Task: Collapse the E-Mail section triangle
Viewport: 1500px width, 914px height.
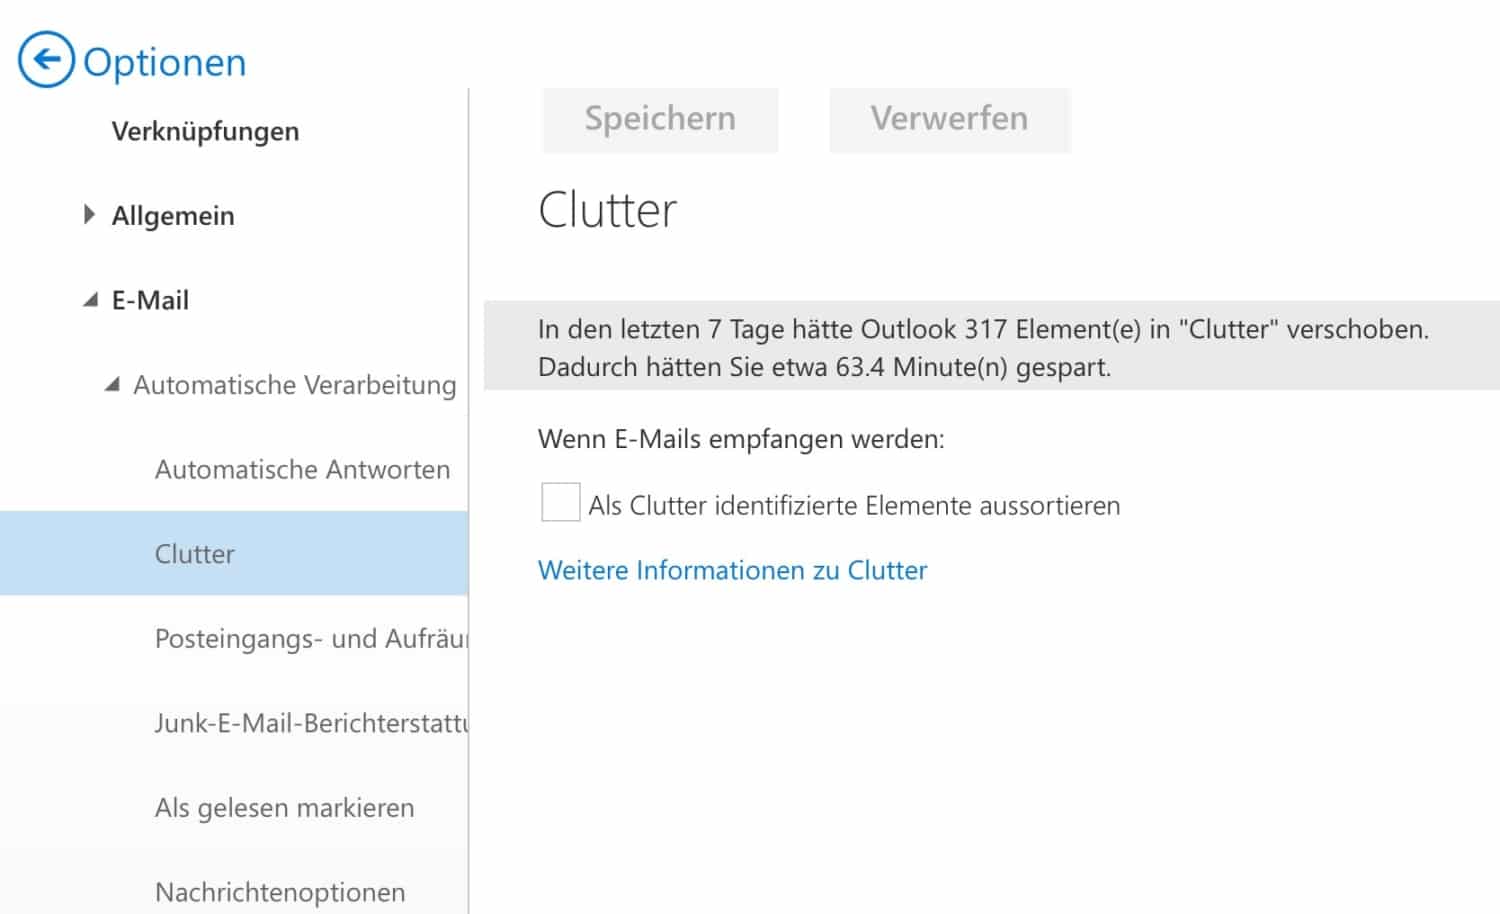Action: (x=91, y=299)
